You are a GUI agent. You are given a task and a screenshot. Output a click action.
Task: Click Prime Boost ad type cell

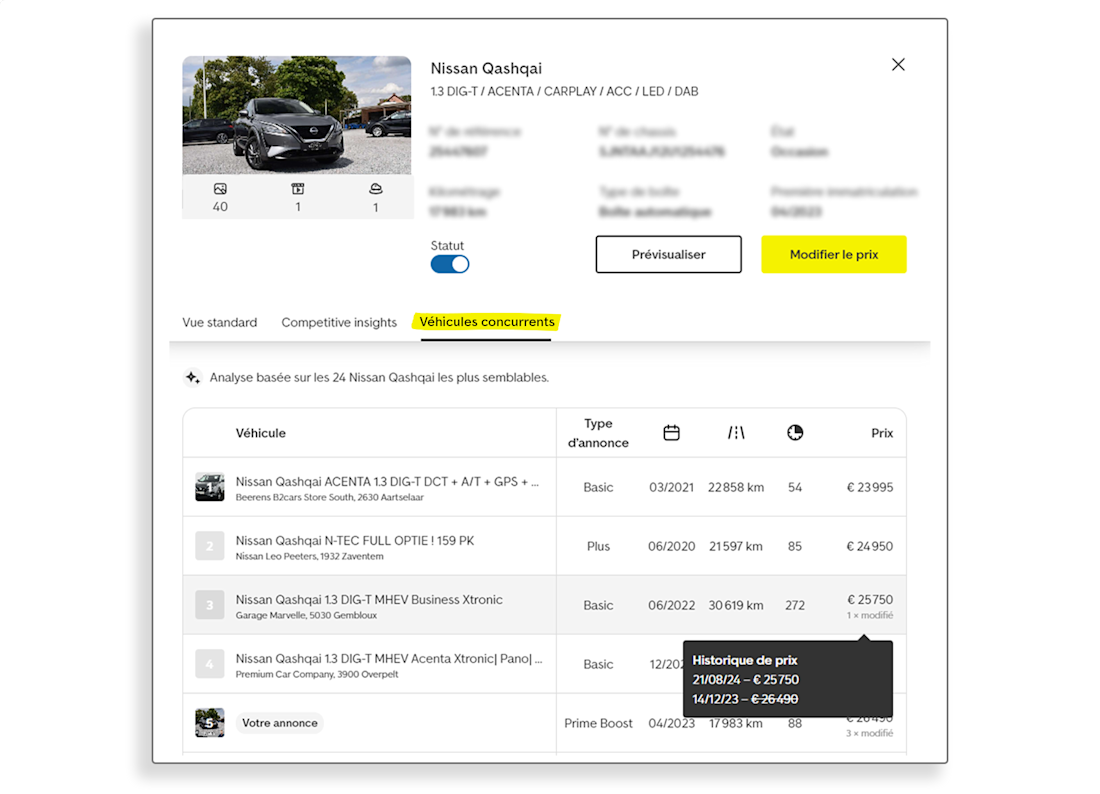(x=598, y=723)
